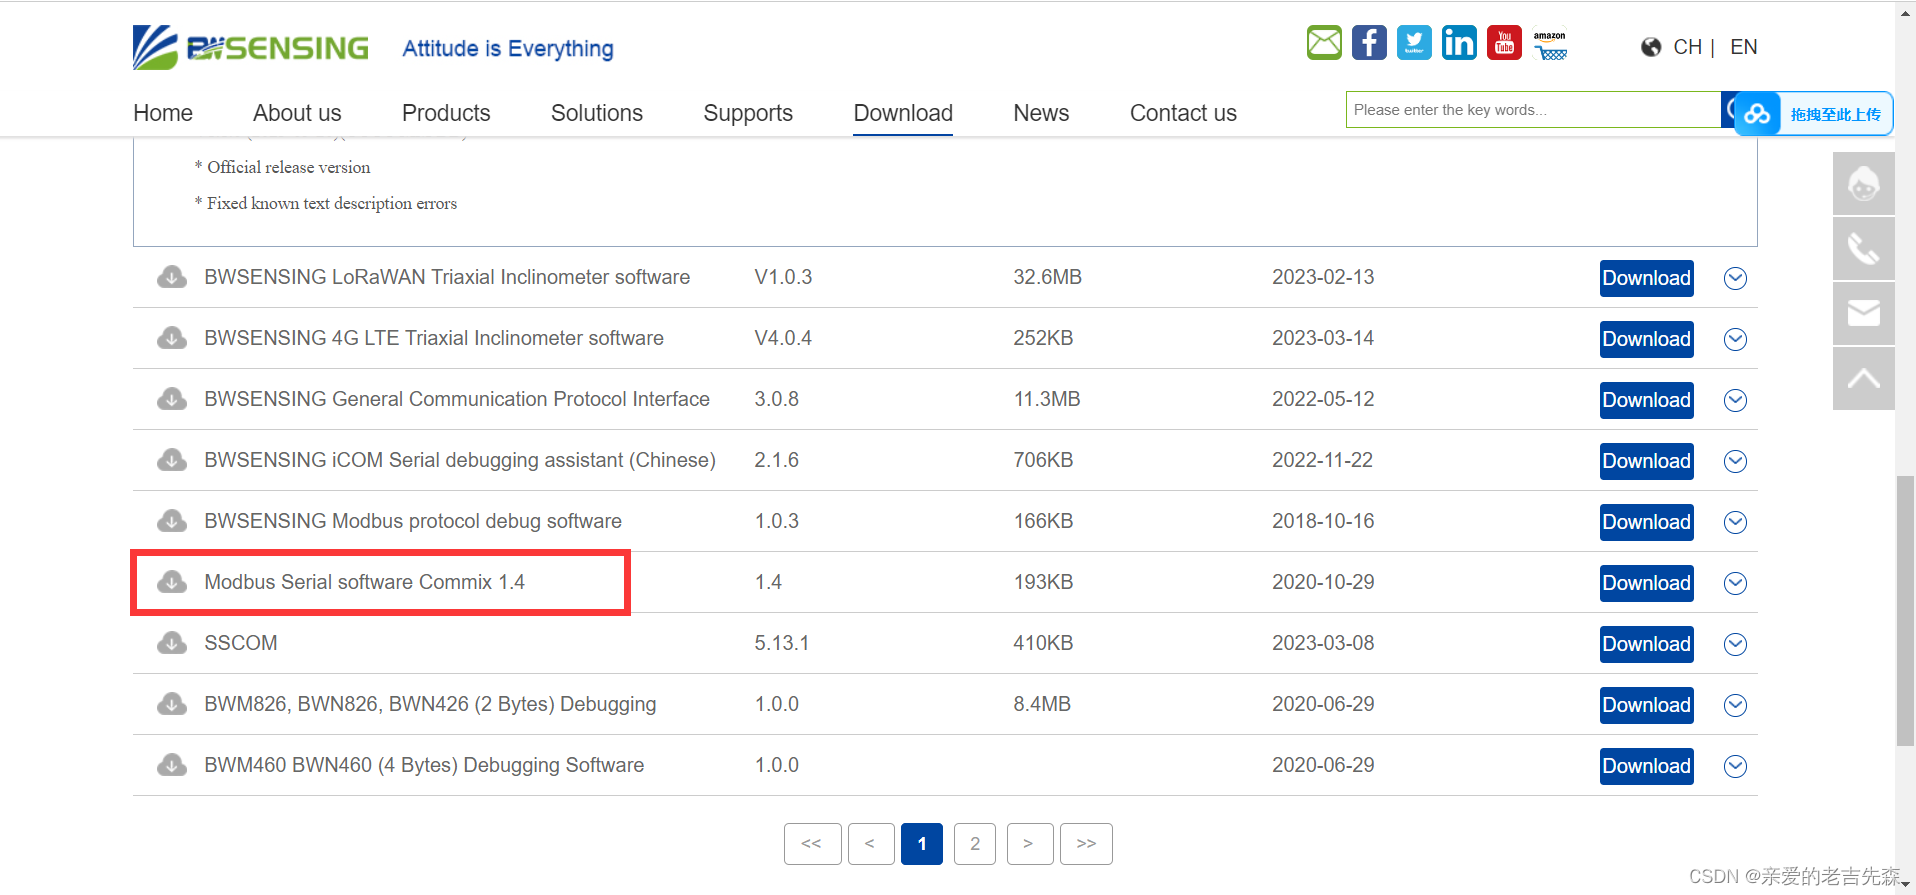This screenshot has height=895, width=1916.
Task: Download General Communication Protocol Interface
Action: pyautogui.click(x=1646, y=400)
